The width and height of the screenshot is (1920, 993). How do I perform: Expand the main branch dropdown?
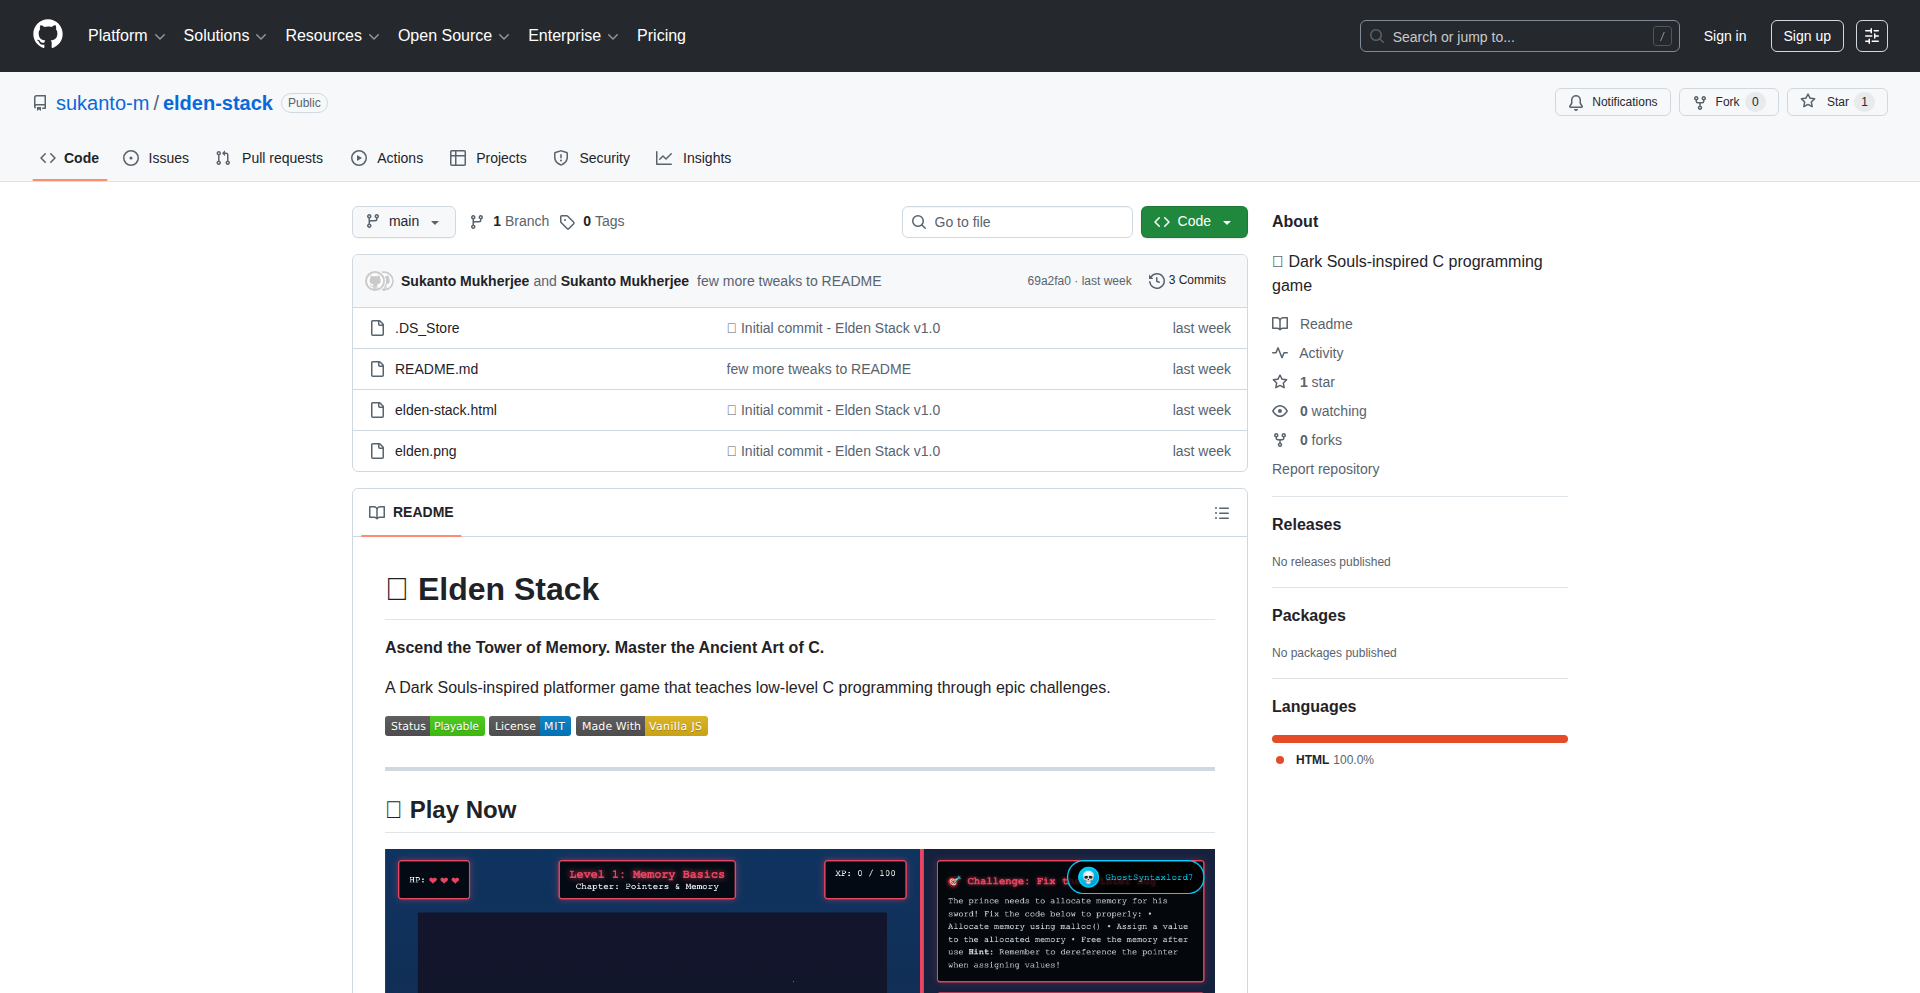403,221
